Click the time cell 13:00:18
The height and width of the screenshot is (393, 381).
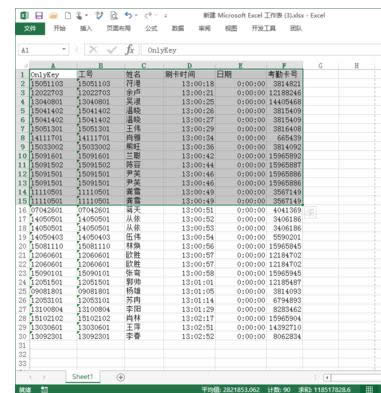(189, 84)
